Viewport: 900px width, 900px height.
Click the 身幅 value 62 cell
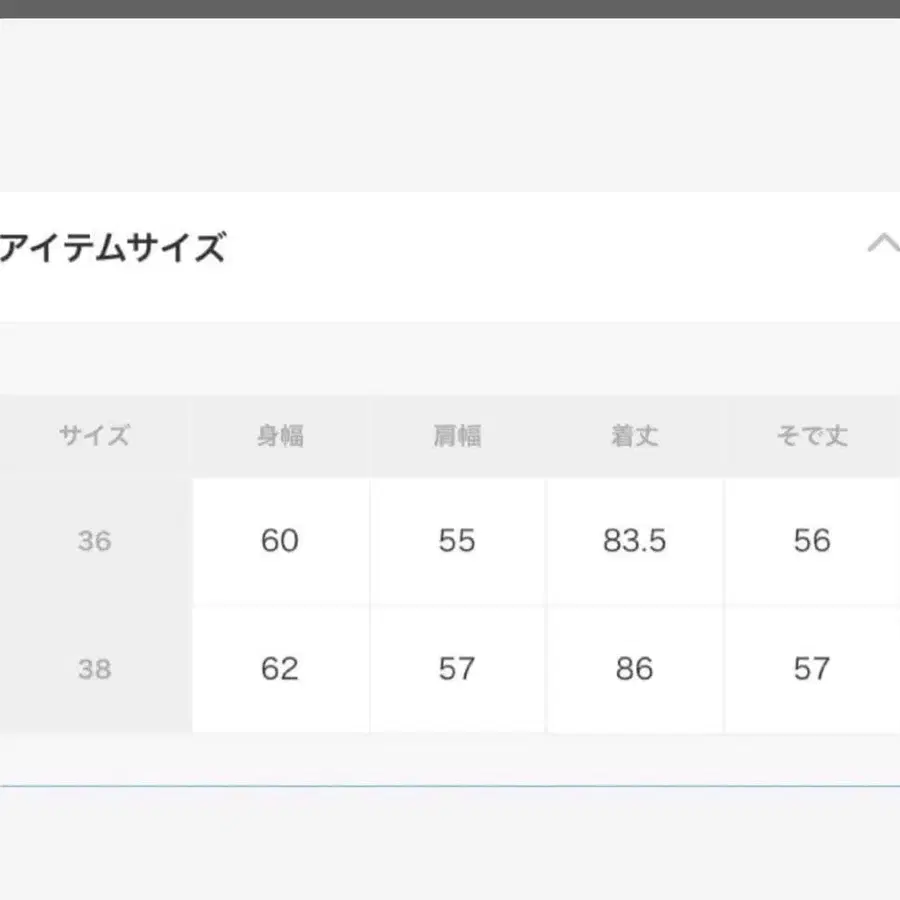point(281,669)
